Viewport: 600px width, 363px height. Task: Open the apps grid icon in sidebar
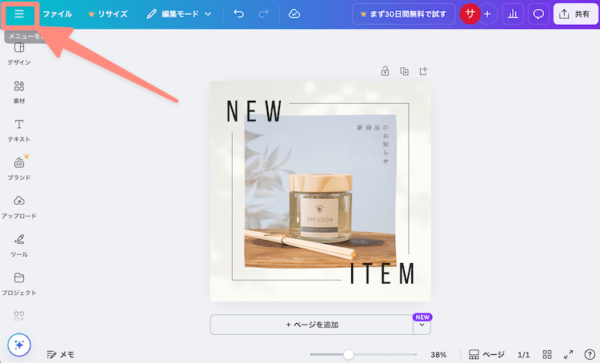click(x=19, y=316)
